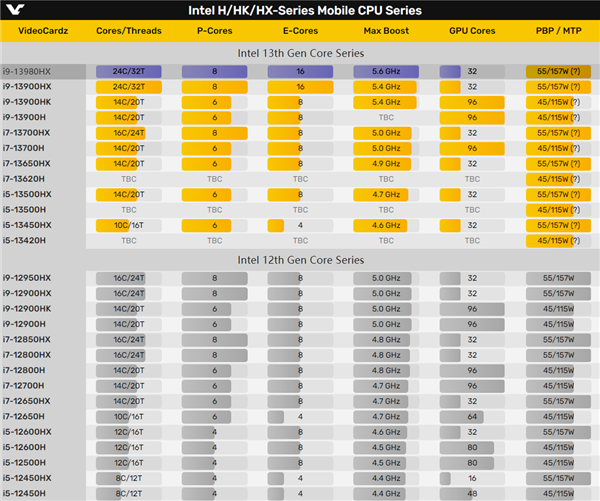Viewport: 600px width, 501px height.
Task: Click the GPU Cores 80 cell of i5-12600H
Action: click(x=472, y=447)
